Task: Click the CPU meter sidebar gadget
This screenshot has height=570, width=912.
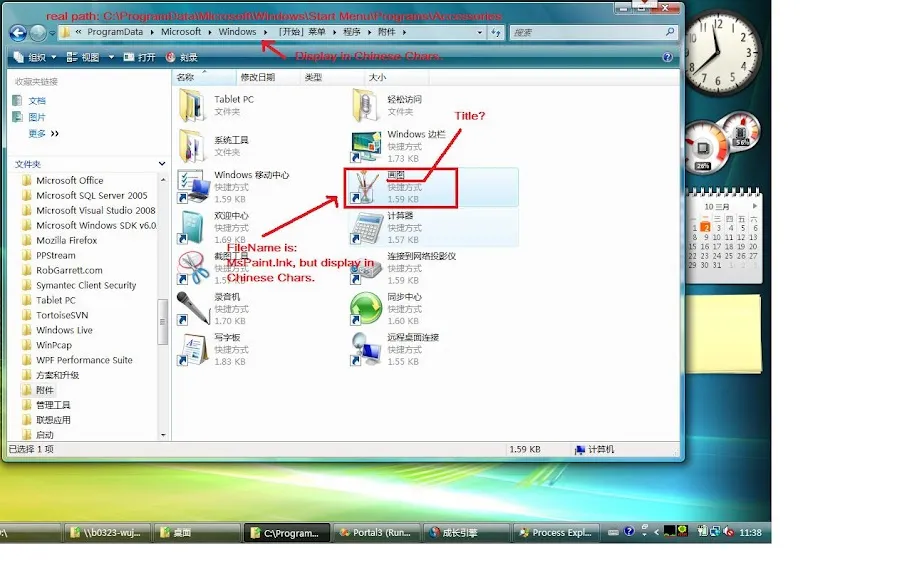Action: pos(706,148)
